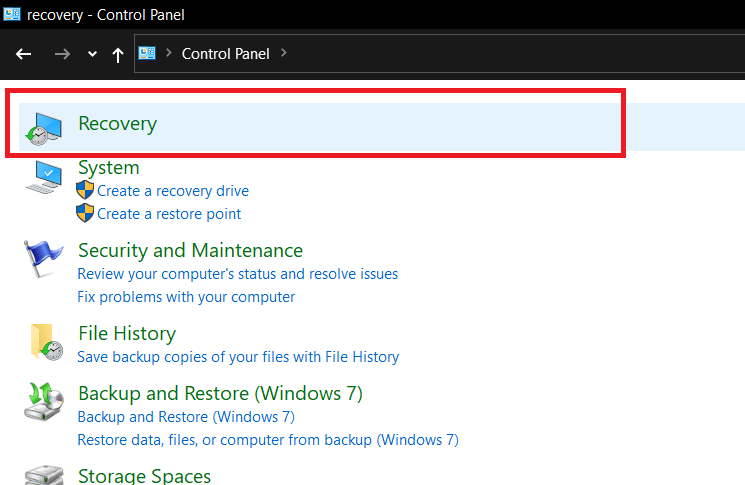Viewport: 745px width, 485px height.
Task: Open Create a restore point link
Action: click(x=169, y=214)
